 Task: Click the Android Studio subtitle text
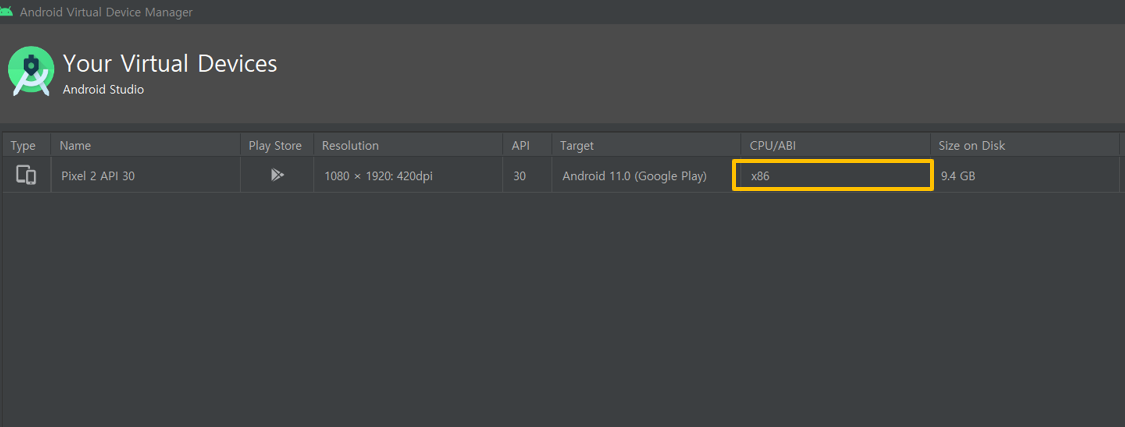click(103, 90)
